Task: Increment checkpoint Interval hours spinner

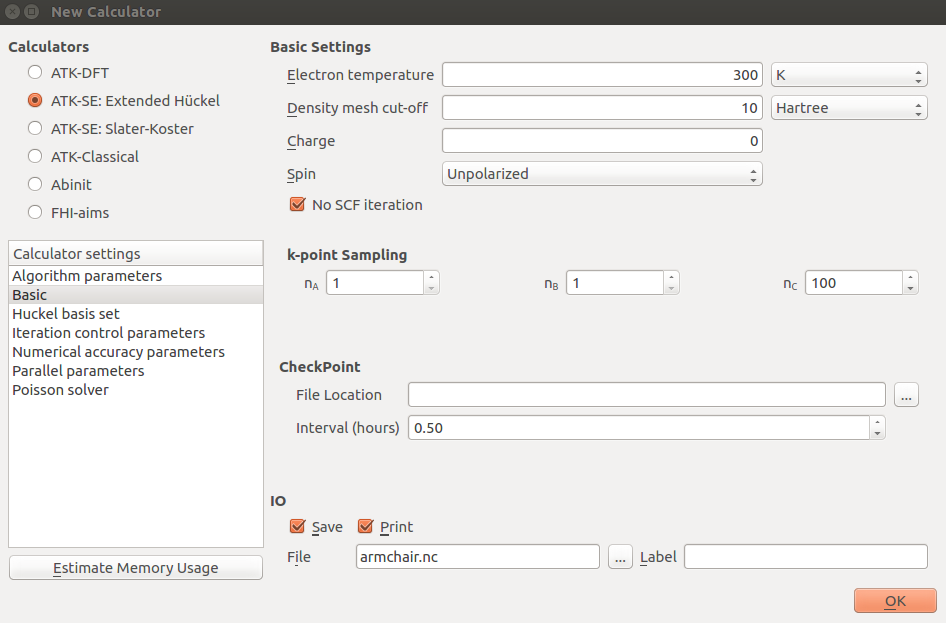Action: point(877,422)
